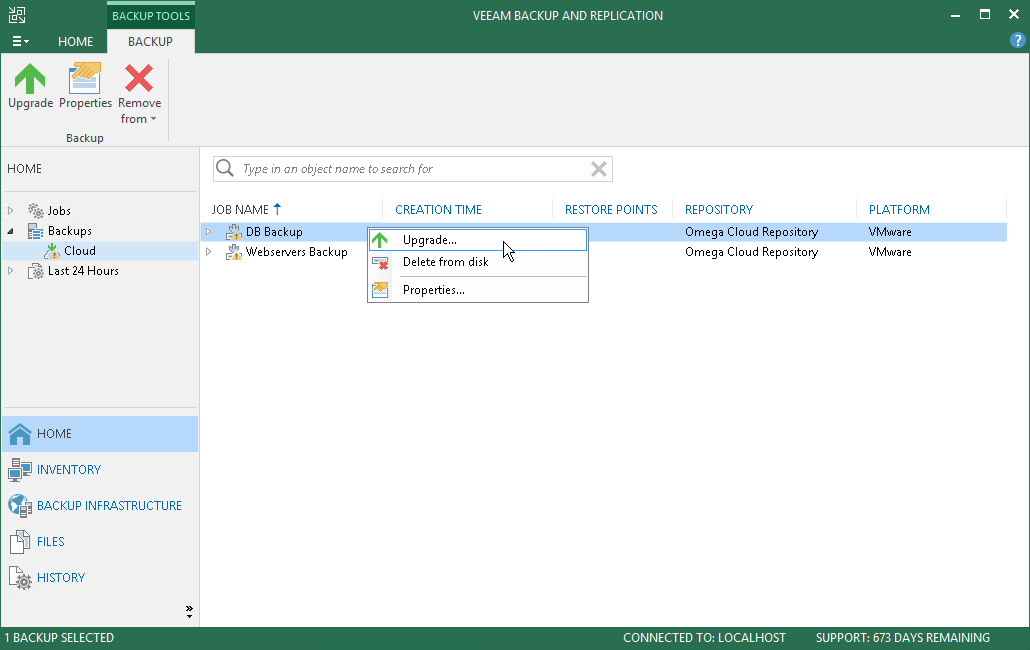1030x650 pixels.
Task: Click VMware platform in DB Backup row
Action: (890, 232)
